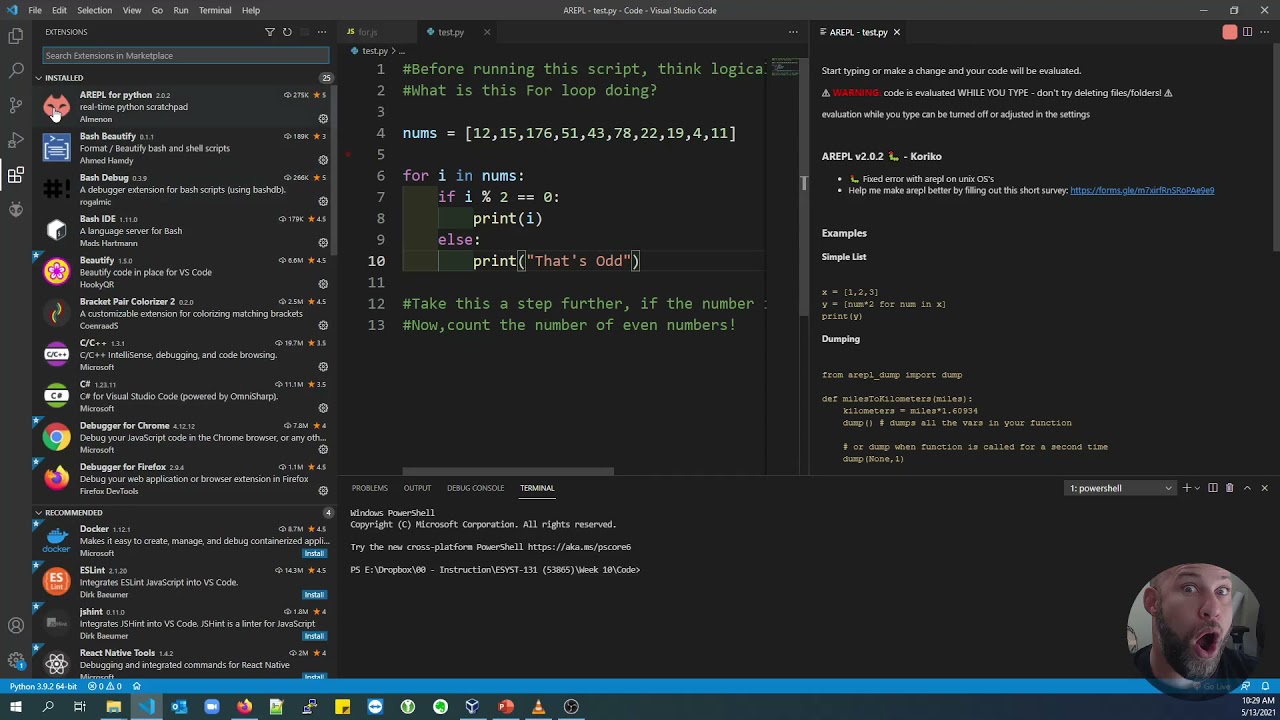Open errors and warnings status bar item
The image size is (1280, 720).
[105, 687]
